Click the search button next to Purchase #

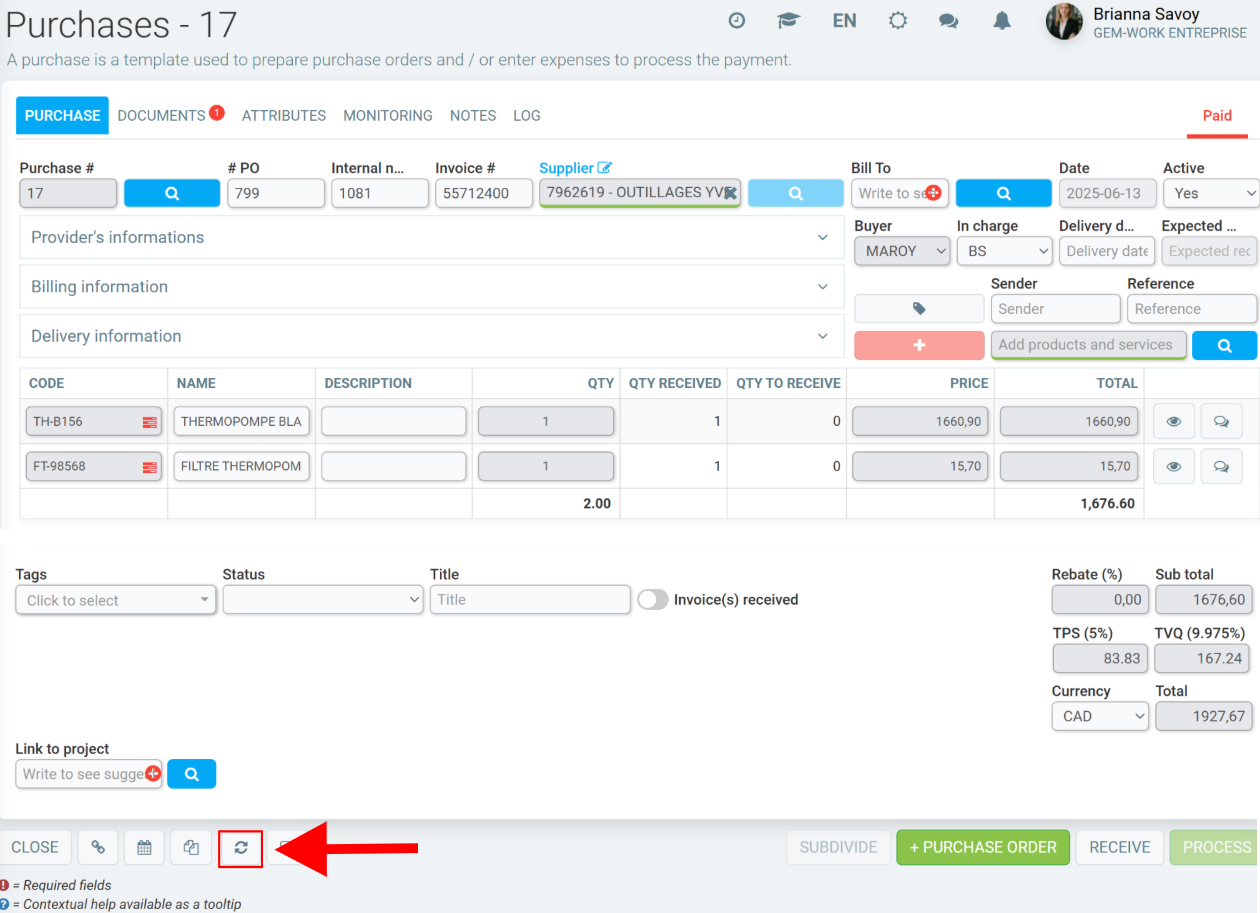tap(172, 193)
